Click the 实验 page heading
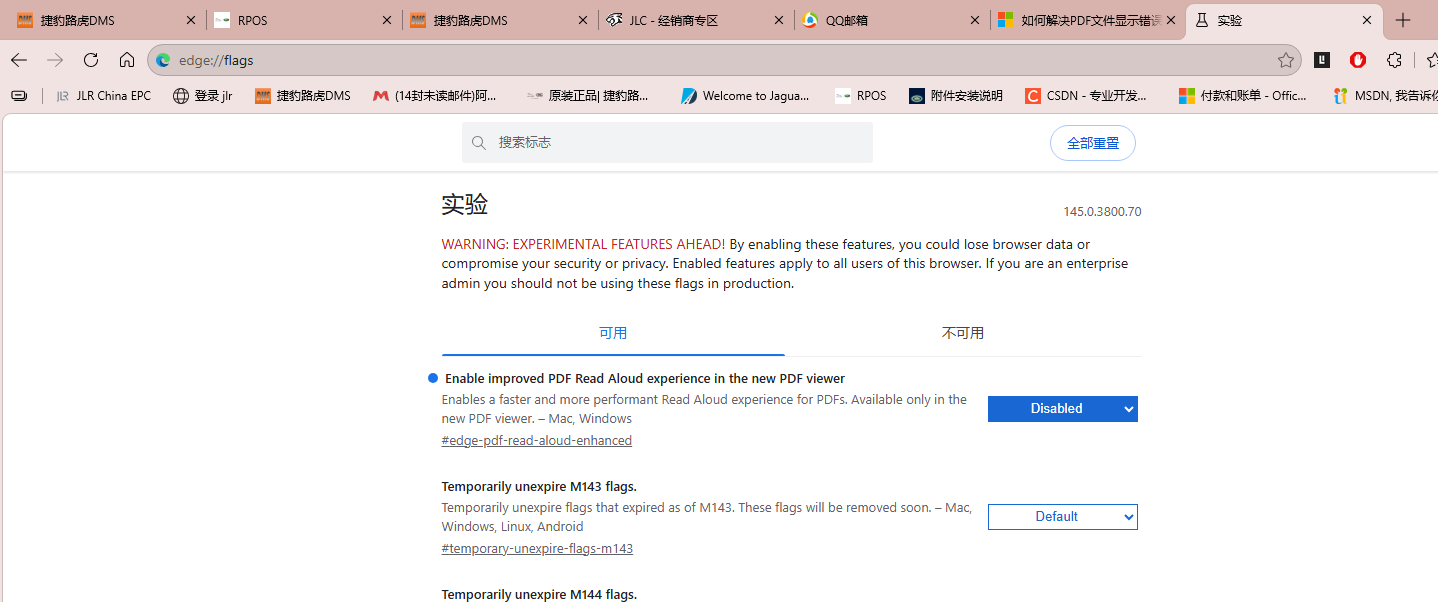Screen dimensions: 1438x602 (465, 204)
